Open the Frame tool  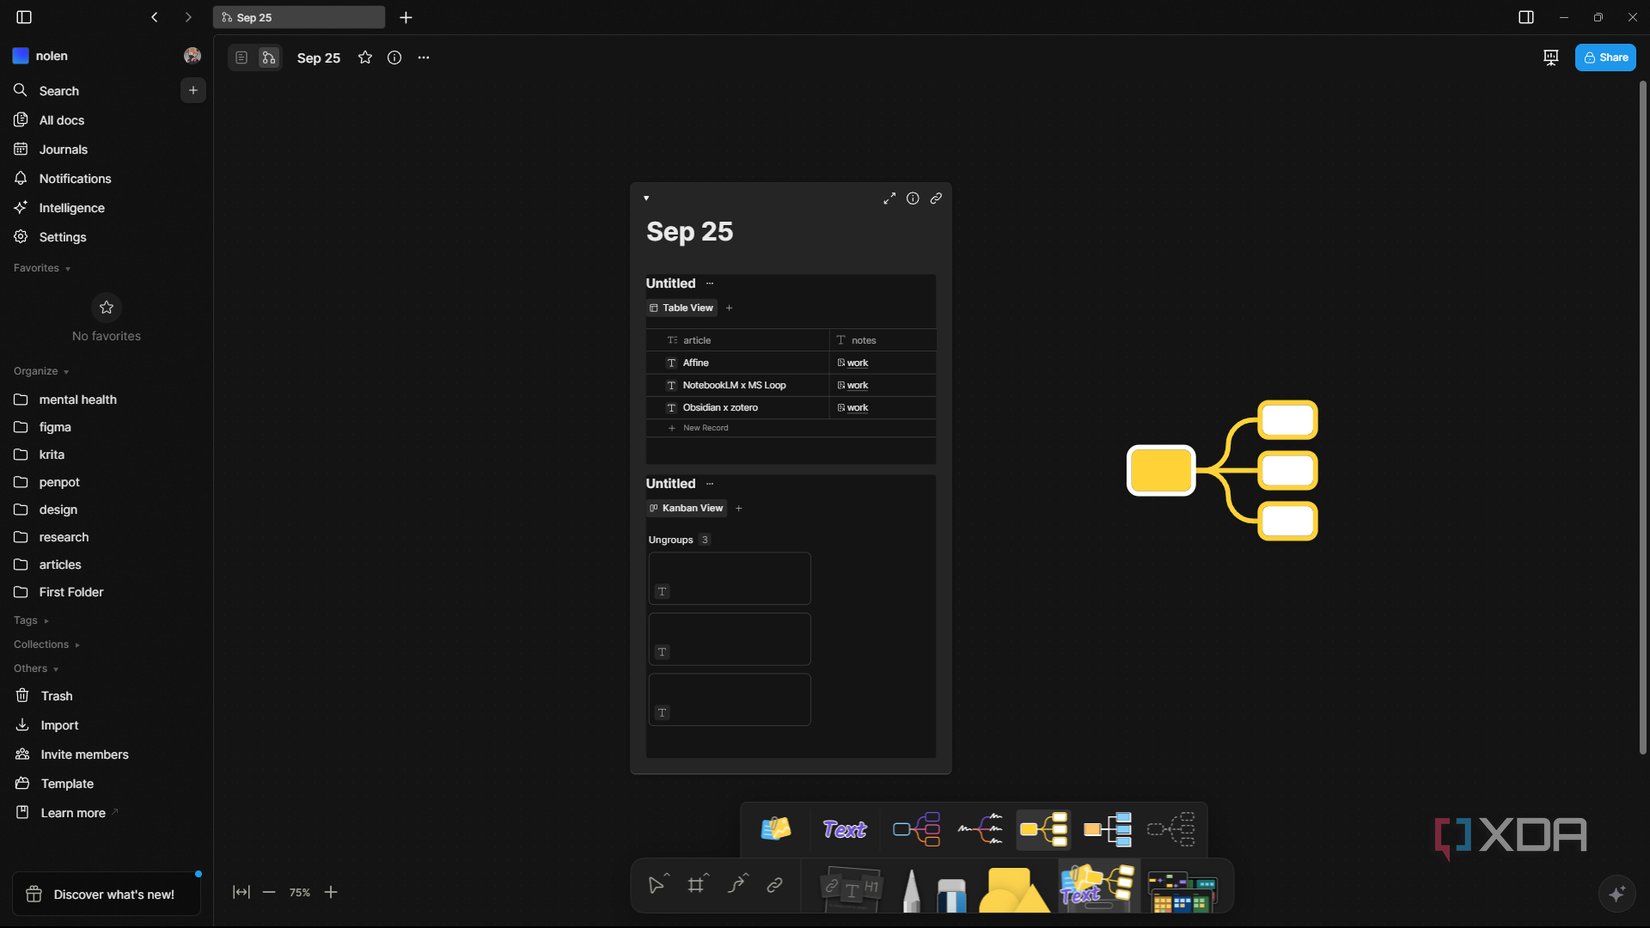697,884
